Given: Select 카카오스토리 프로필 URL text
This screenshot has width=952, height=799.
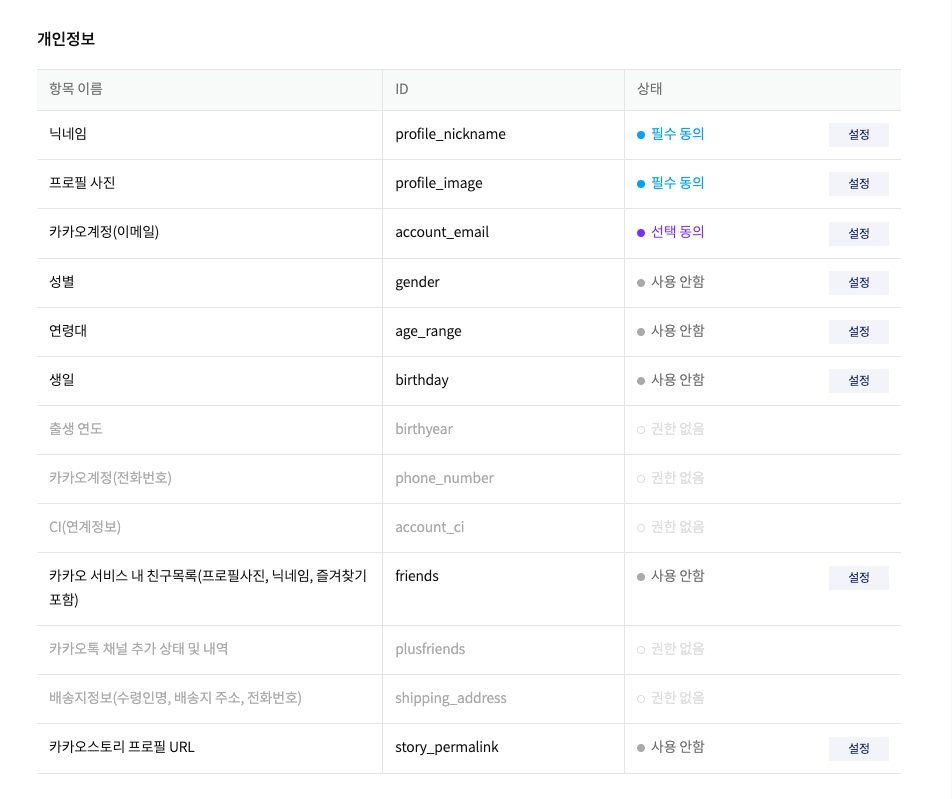Looking at the screenshot, I should (122, 747).
